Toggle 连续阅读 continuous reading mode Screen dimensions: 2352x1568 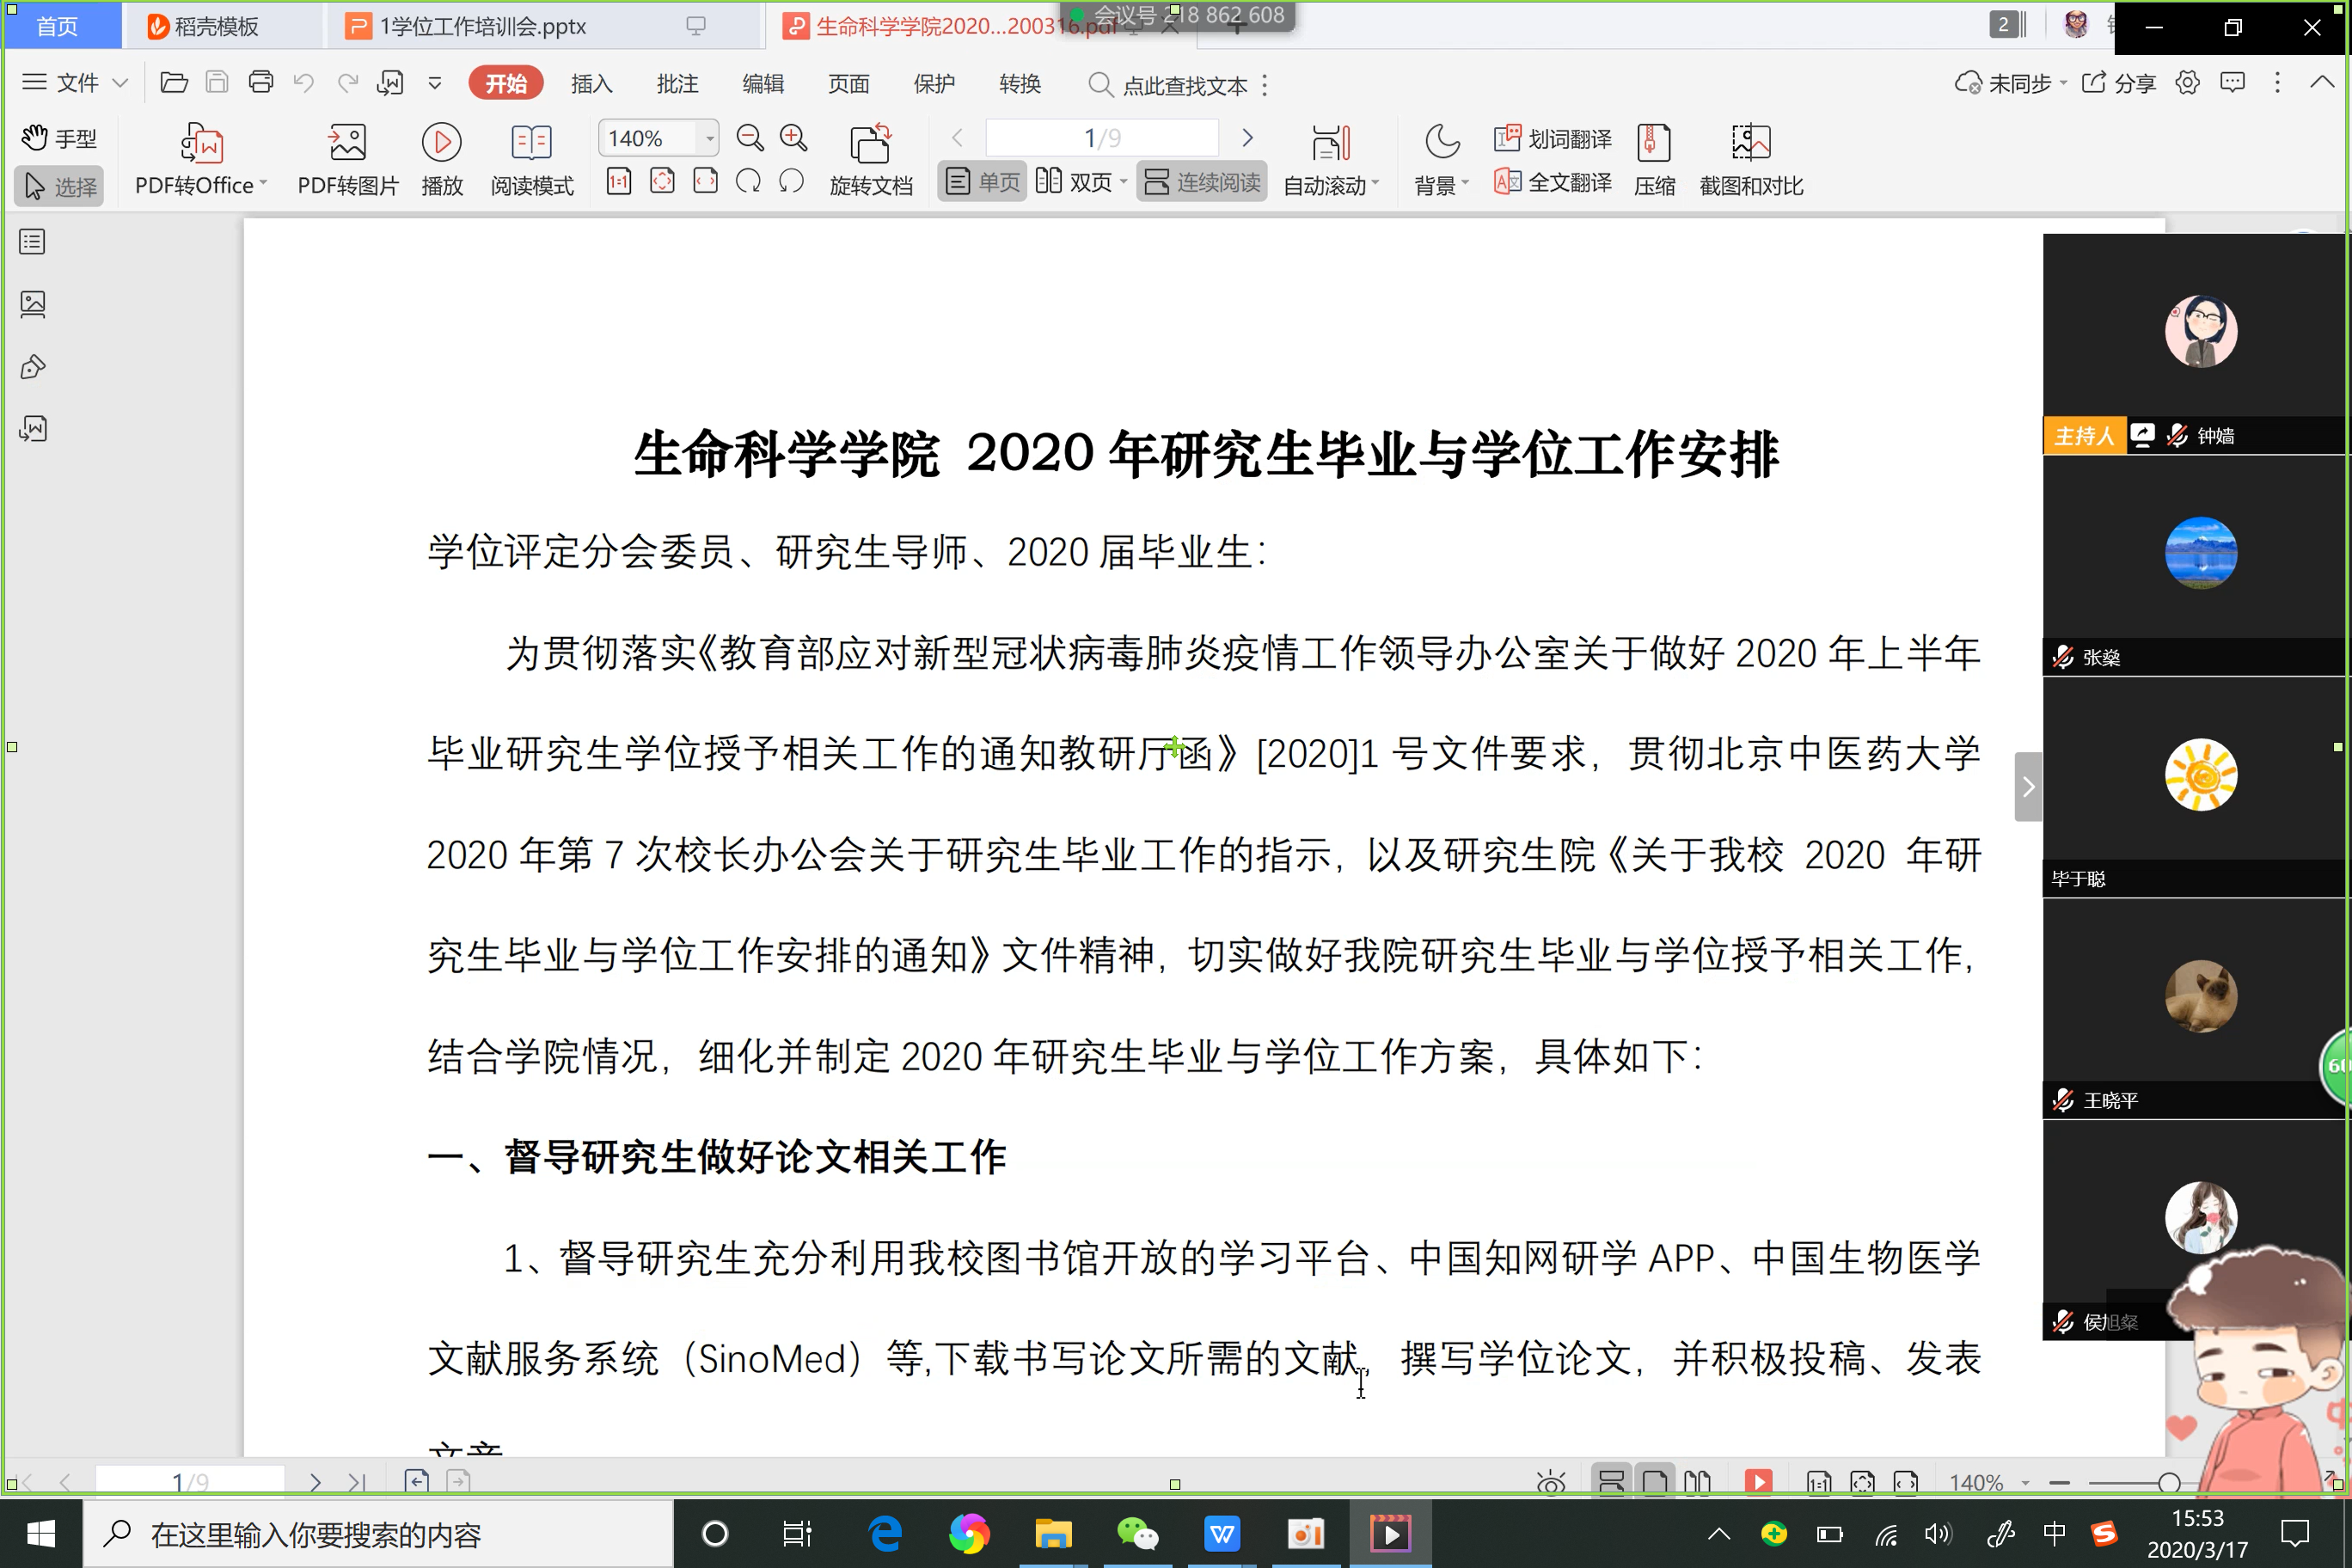coord(1202,182)
